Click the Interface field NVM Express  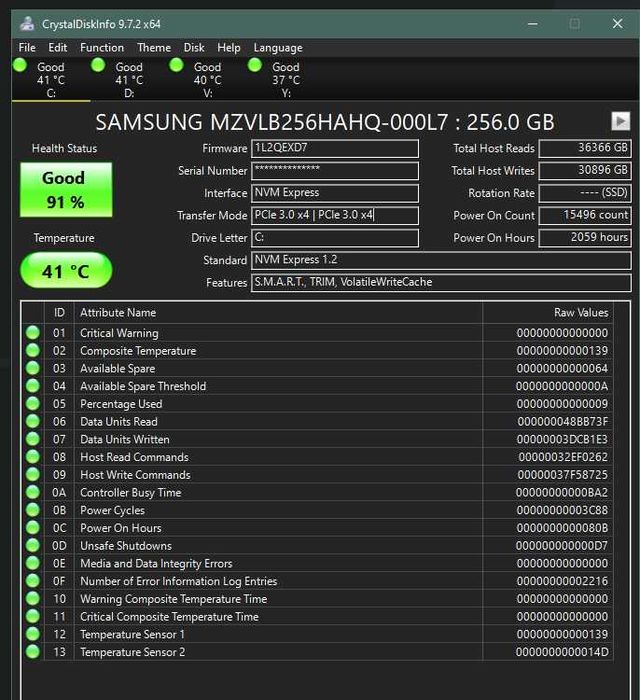point(335,193)
